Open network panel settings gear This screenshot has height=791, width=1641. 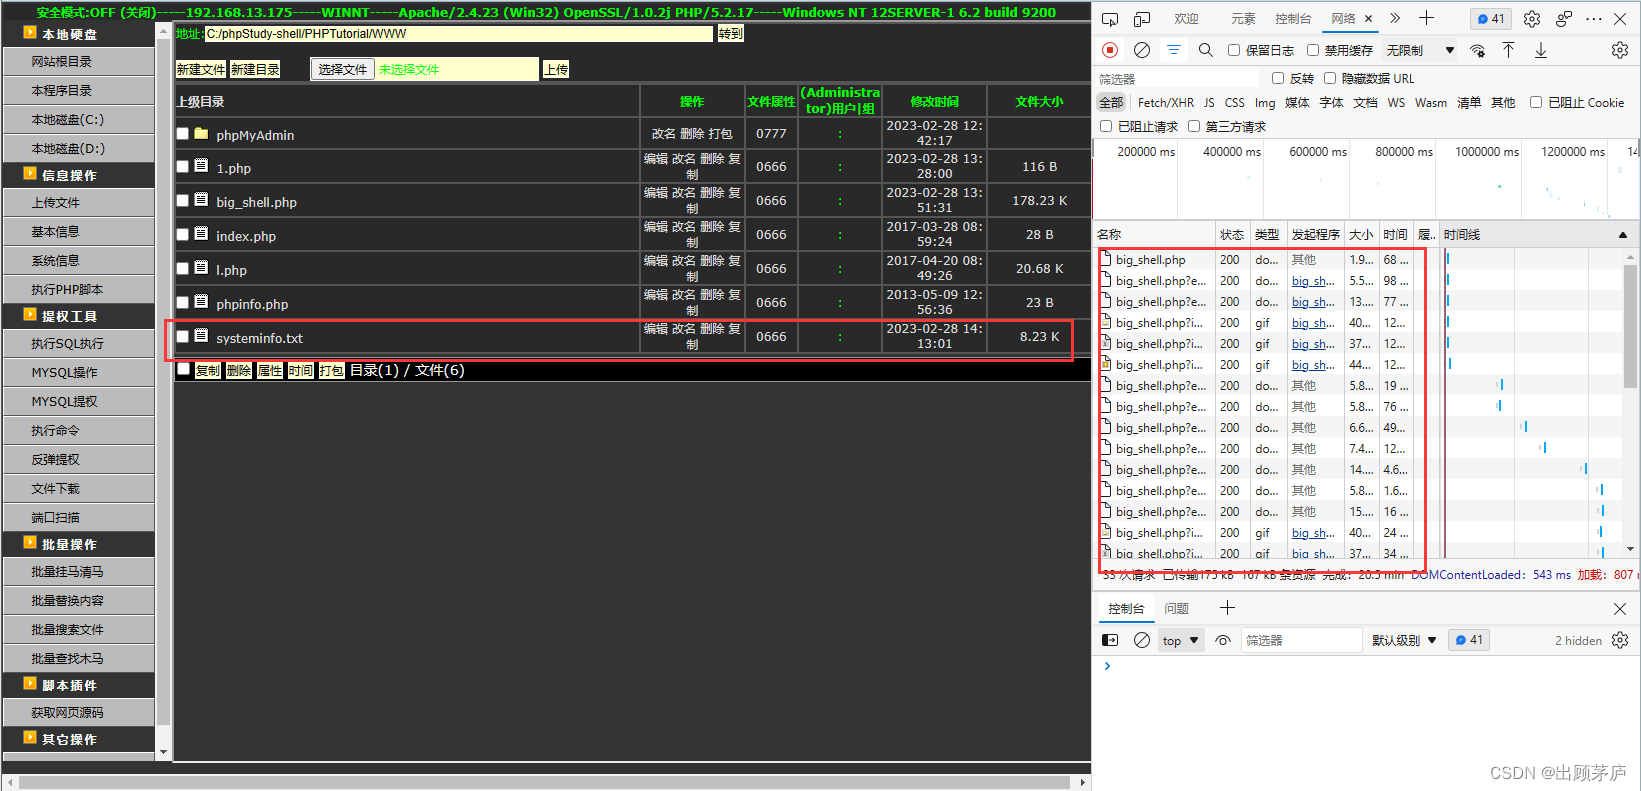(x=1620, y=50)
